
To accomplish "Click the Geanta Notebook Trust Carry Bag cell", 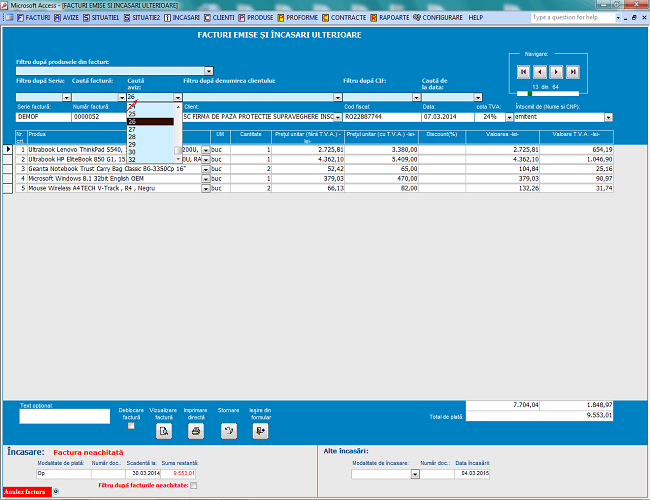I will (114, 169).
